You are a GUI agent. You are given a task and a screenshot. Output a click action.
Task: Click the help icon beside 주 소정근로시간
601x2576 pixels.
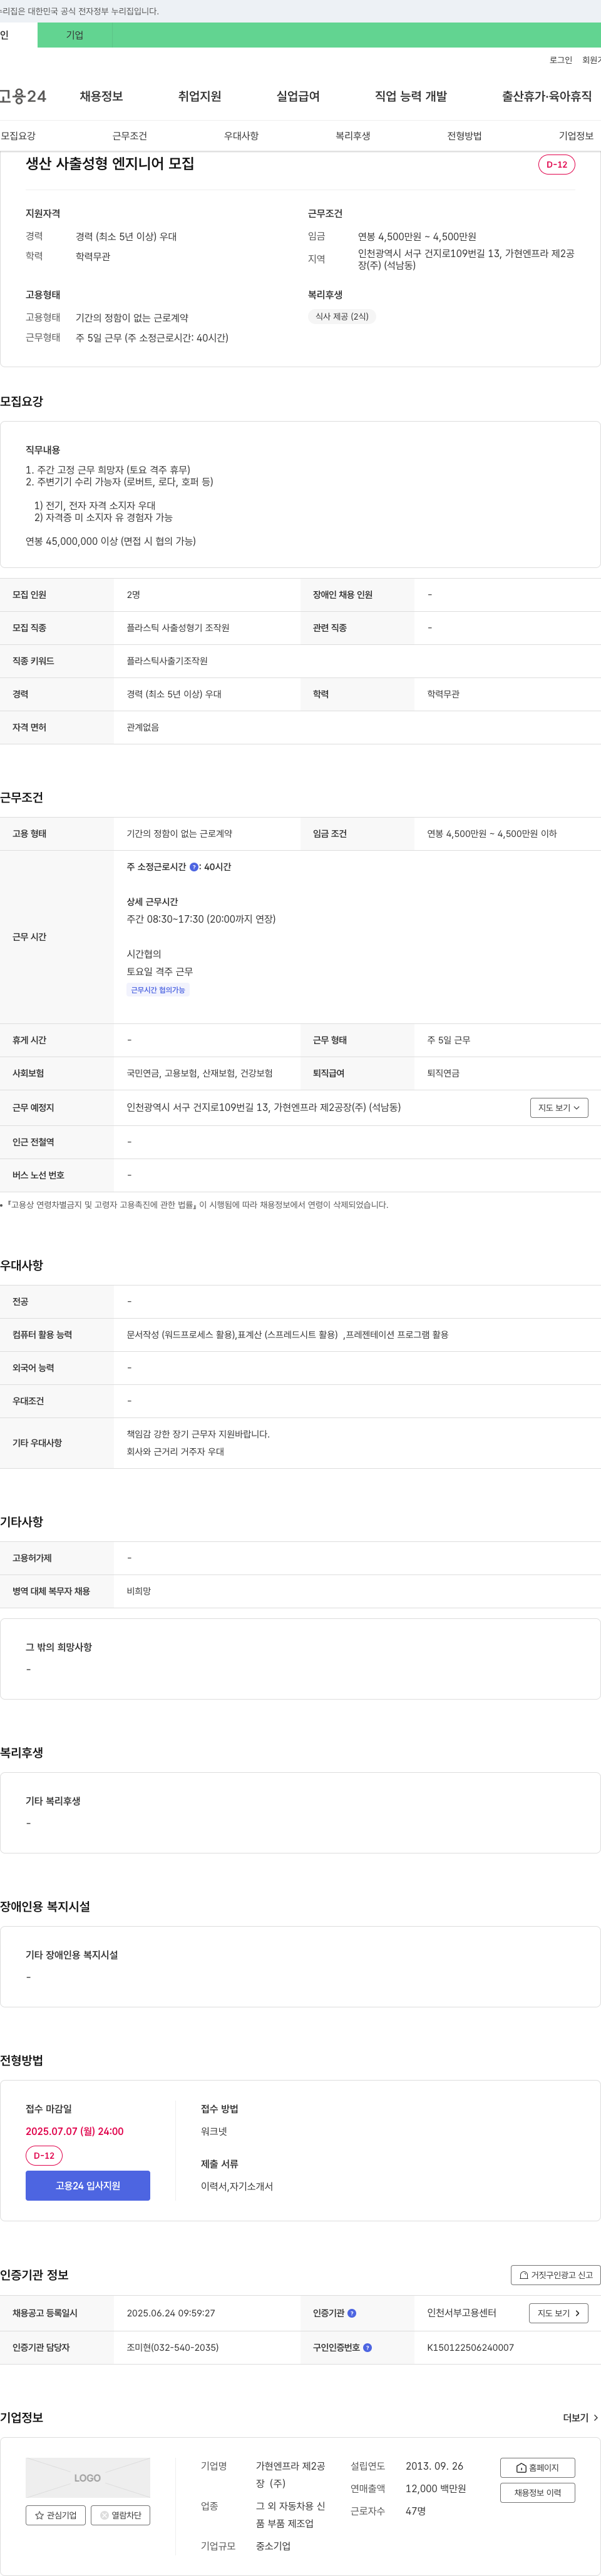click(194, 867)
